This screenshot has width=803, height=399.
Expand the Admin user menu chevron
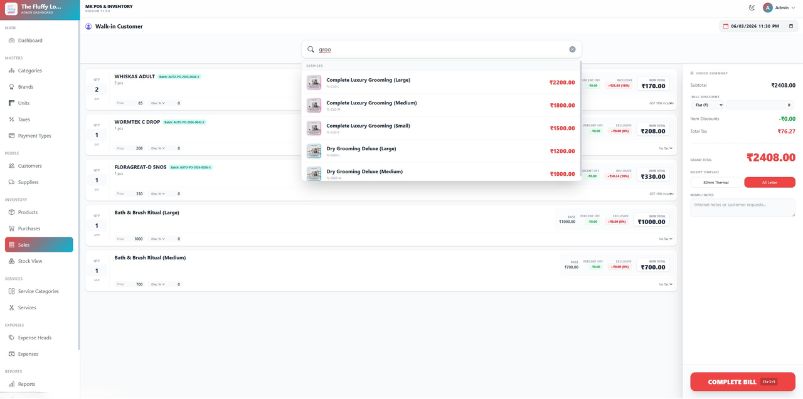click(793, 8)
